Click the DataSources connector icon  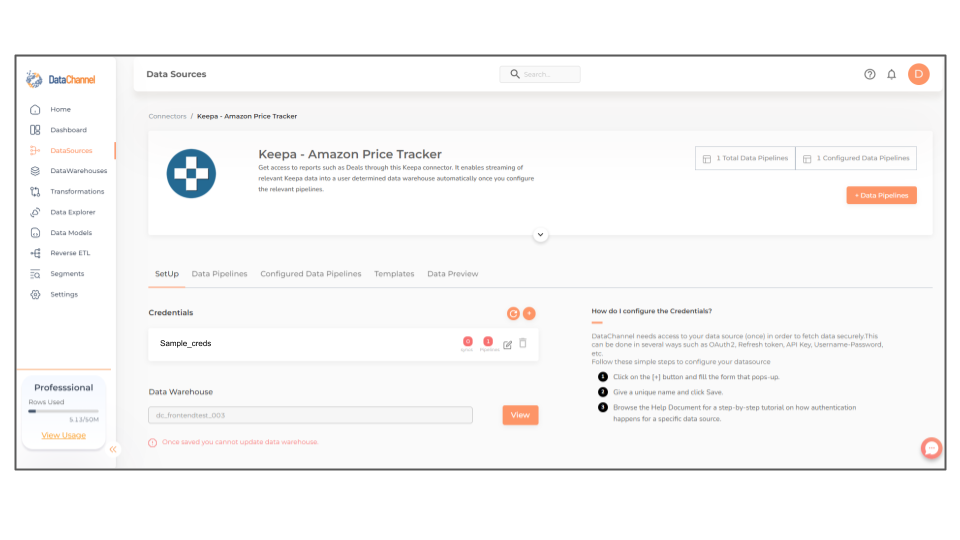[35, 151]
